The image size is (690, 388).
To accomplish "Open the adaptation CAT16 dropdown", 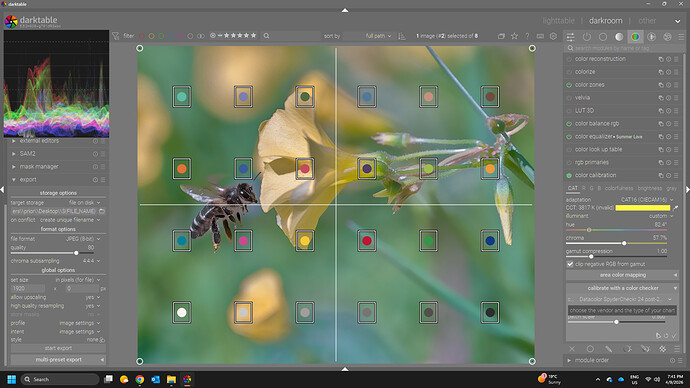I will coord(619,200).
